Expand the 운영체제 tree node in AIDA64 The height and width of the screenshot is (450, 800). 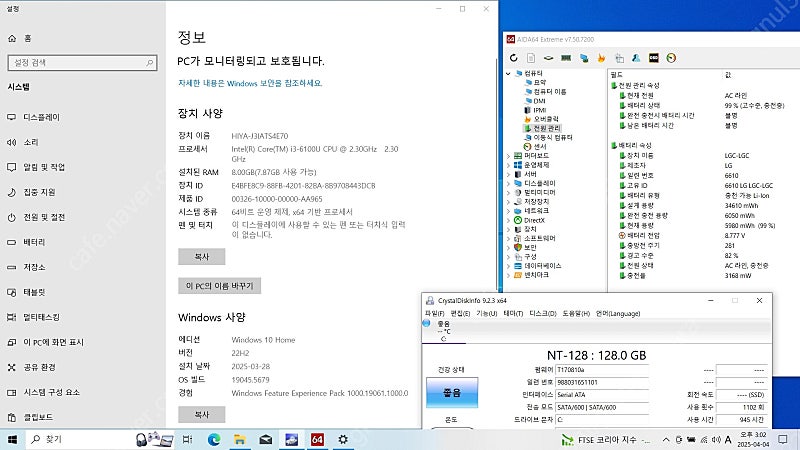click(x=508, y=165)
